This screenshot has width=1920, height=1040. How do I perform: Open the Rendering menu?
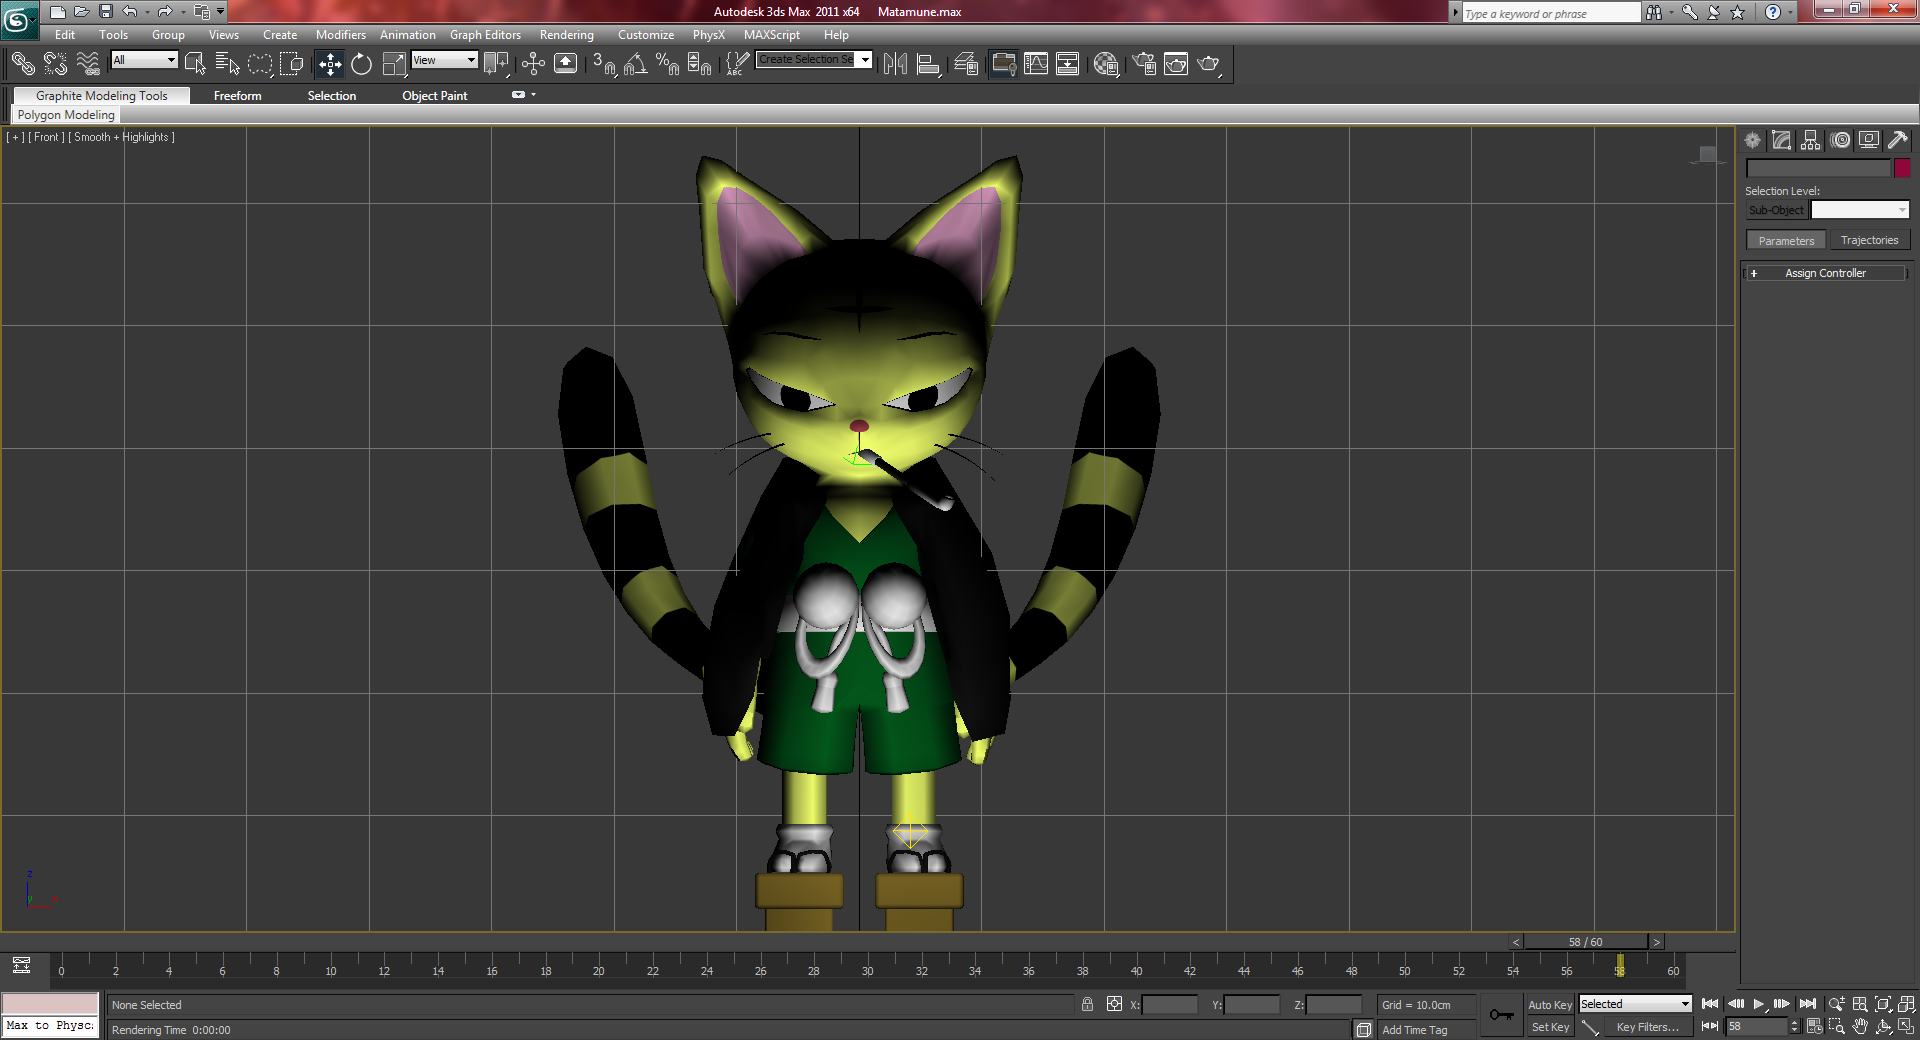[x=566, y=35]
